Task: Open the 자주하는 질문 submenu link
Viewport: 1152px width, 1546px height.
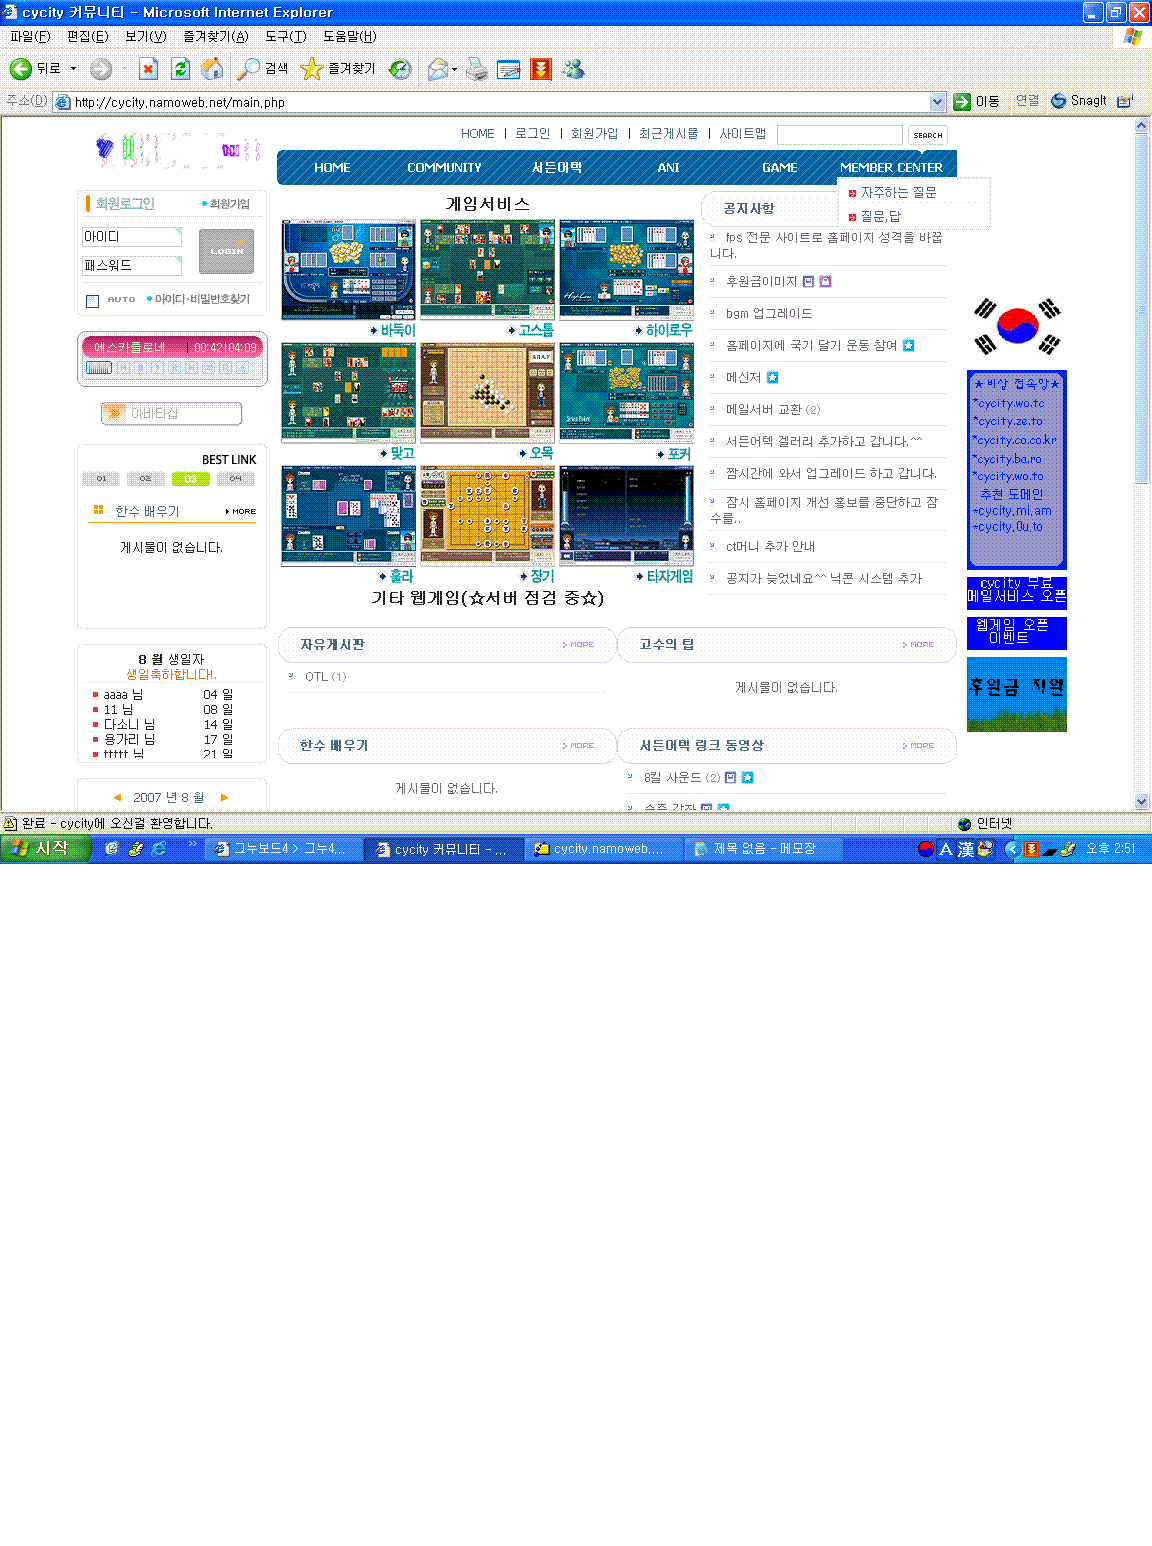Action: [x=898, y=193]
